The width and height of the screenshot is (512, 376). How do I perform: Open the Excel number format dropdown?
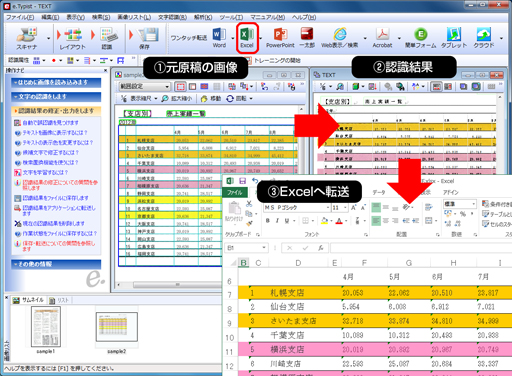[473, 203]
